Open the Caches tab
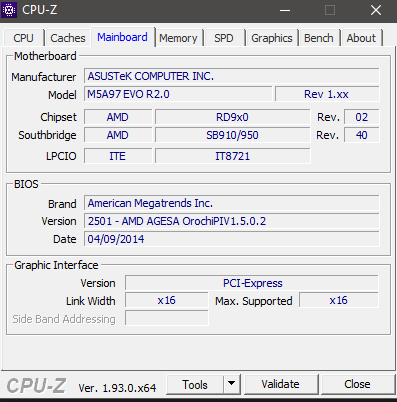This screenshot has height=402, width=397. (68, 38)
